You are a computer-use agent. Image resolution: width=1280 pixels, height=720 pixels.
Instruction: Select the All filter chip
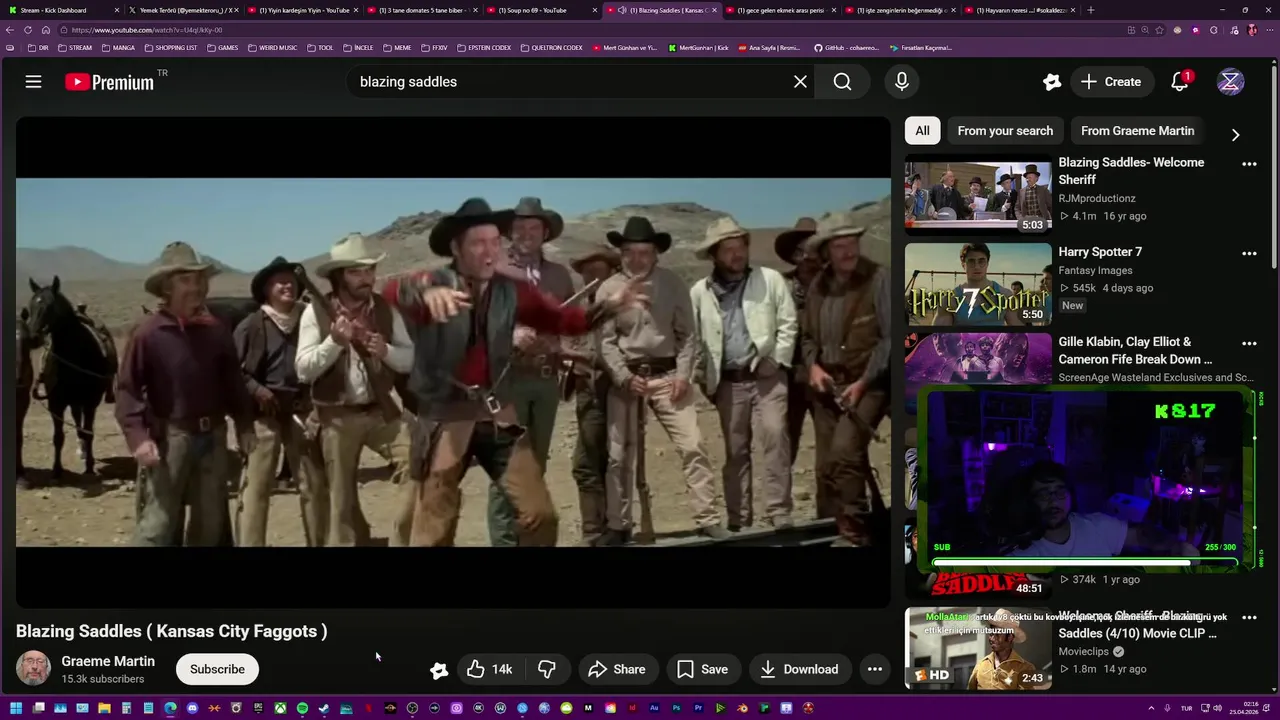point(922,131)
